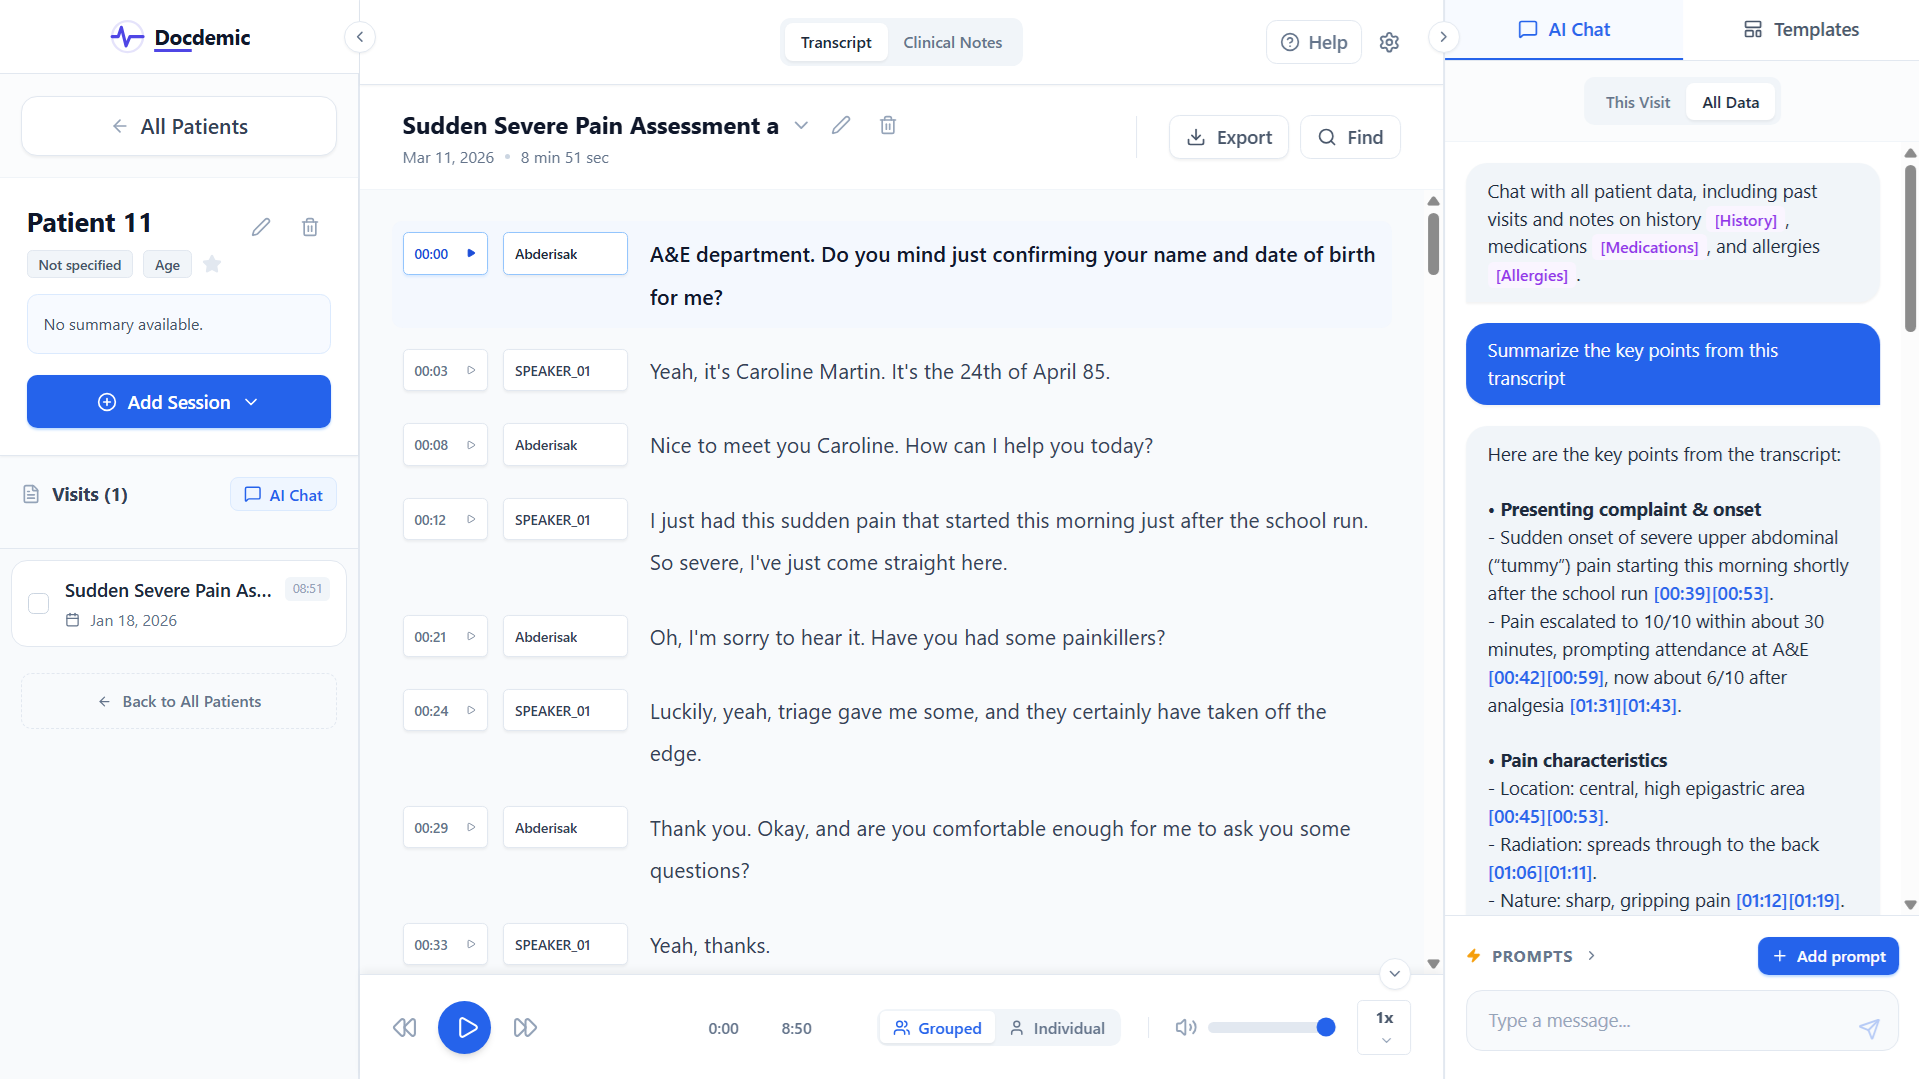Image resolution: width=1919 pixels, height=1079 pixels.
Task: Insert [Medications] tag link
Action: coord(1649,248)
